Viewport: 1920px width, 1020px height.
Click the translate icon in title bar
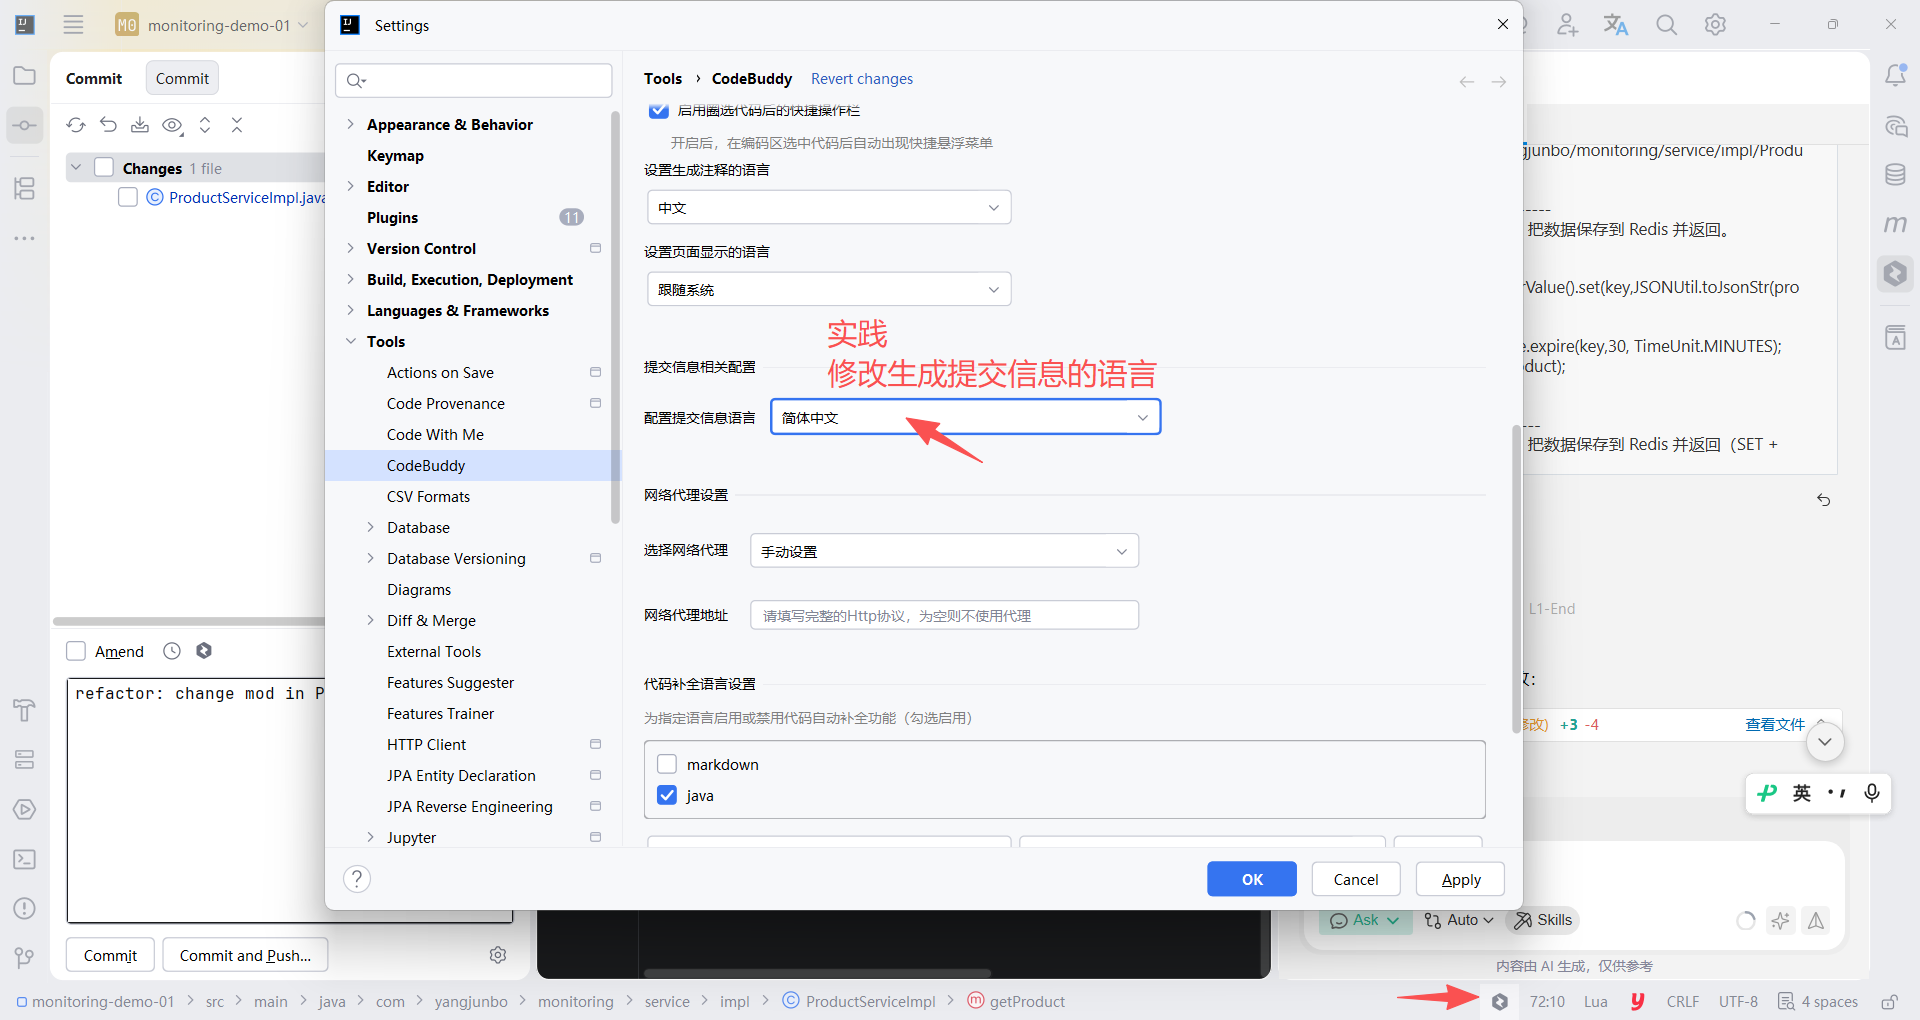1616,25
